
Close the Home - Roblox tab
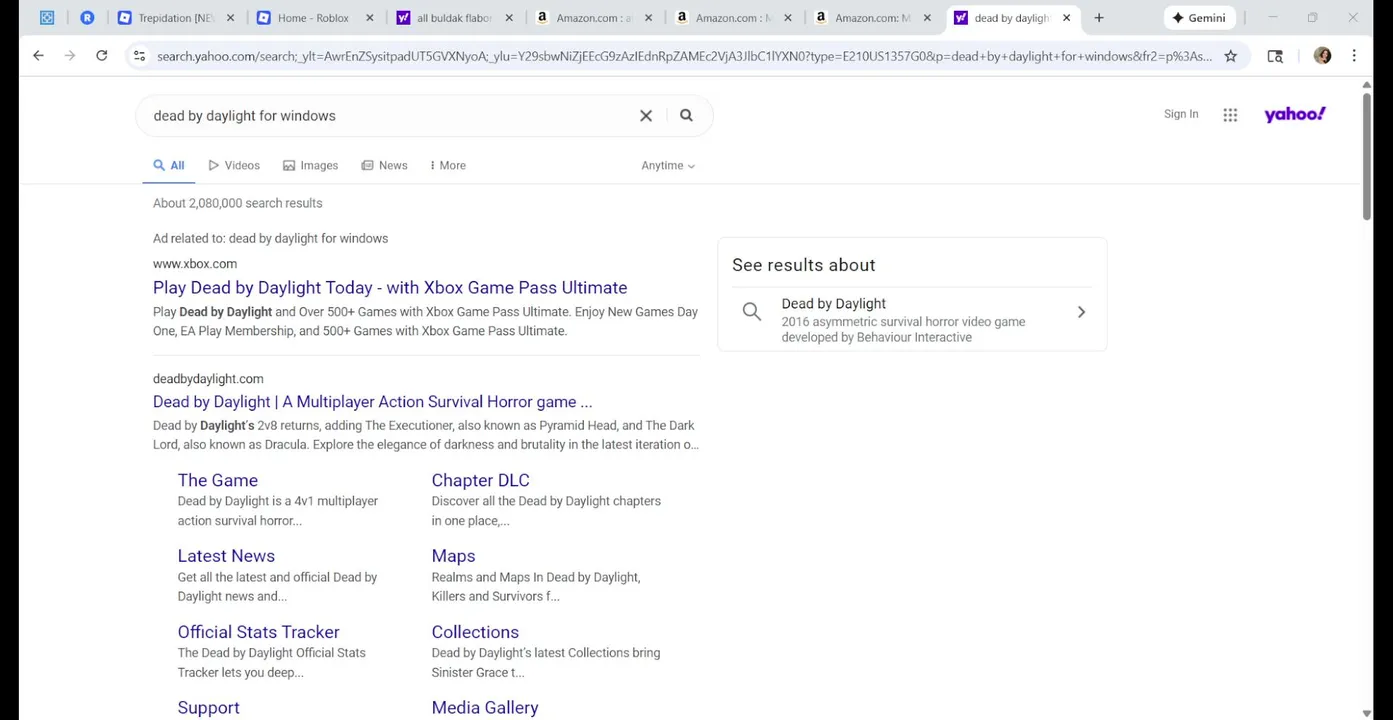(369, 18)
